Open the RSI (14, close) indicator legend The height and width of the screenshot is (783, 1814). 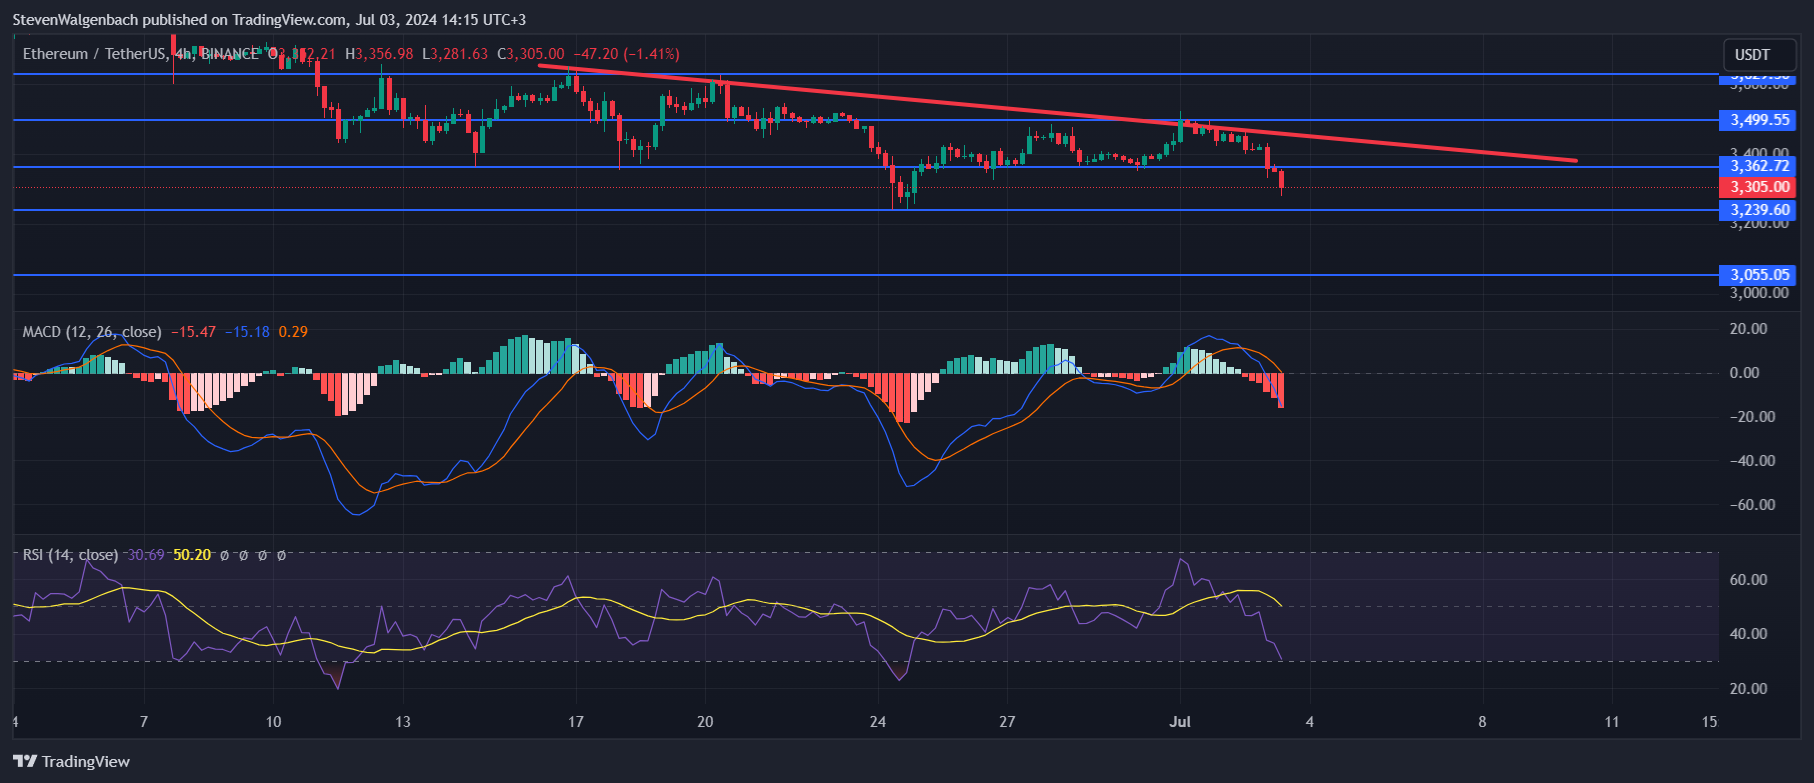pyautogui.click(x=70, y=555)
